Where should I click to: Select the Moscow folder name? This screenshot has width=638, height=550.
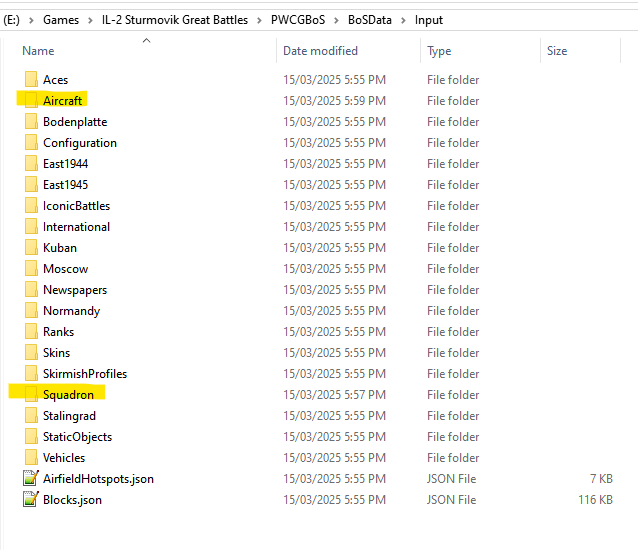pos(66,268)
